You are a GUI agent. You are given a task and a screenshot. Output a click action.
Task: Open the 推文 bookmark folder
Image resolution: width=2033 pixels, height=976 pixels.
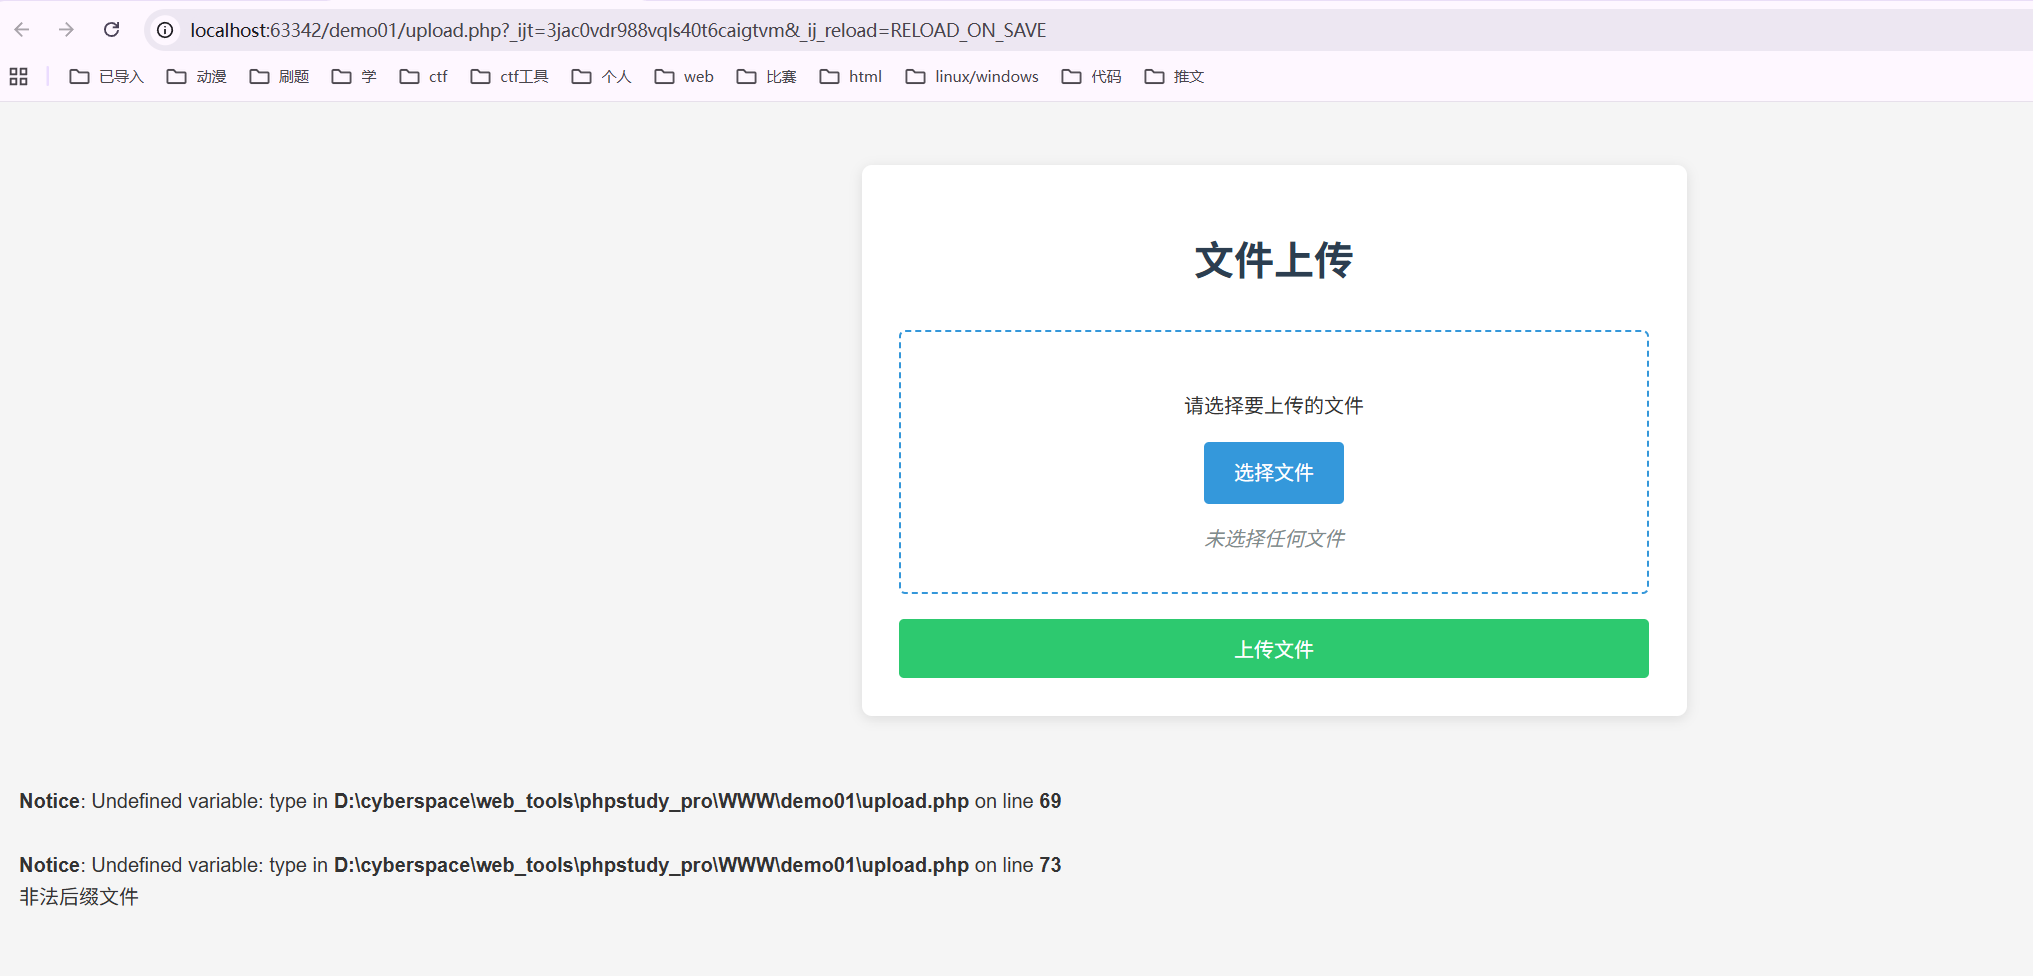tap(1174, 76)
